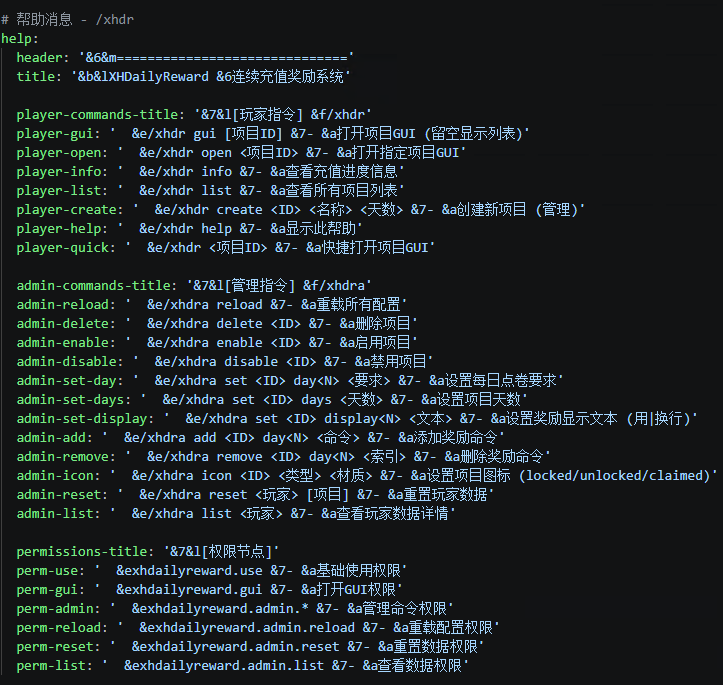The width and height of the screenshot is (723, 685).
Task: Click the 'perm-list' key
Action: (51, 666)
